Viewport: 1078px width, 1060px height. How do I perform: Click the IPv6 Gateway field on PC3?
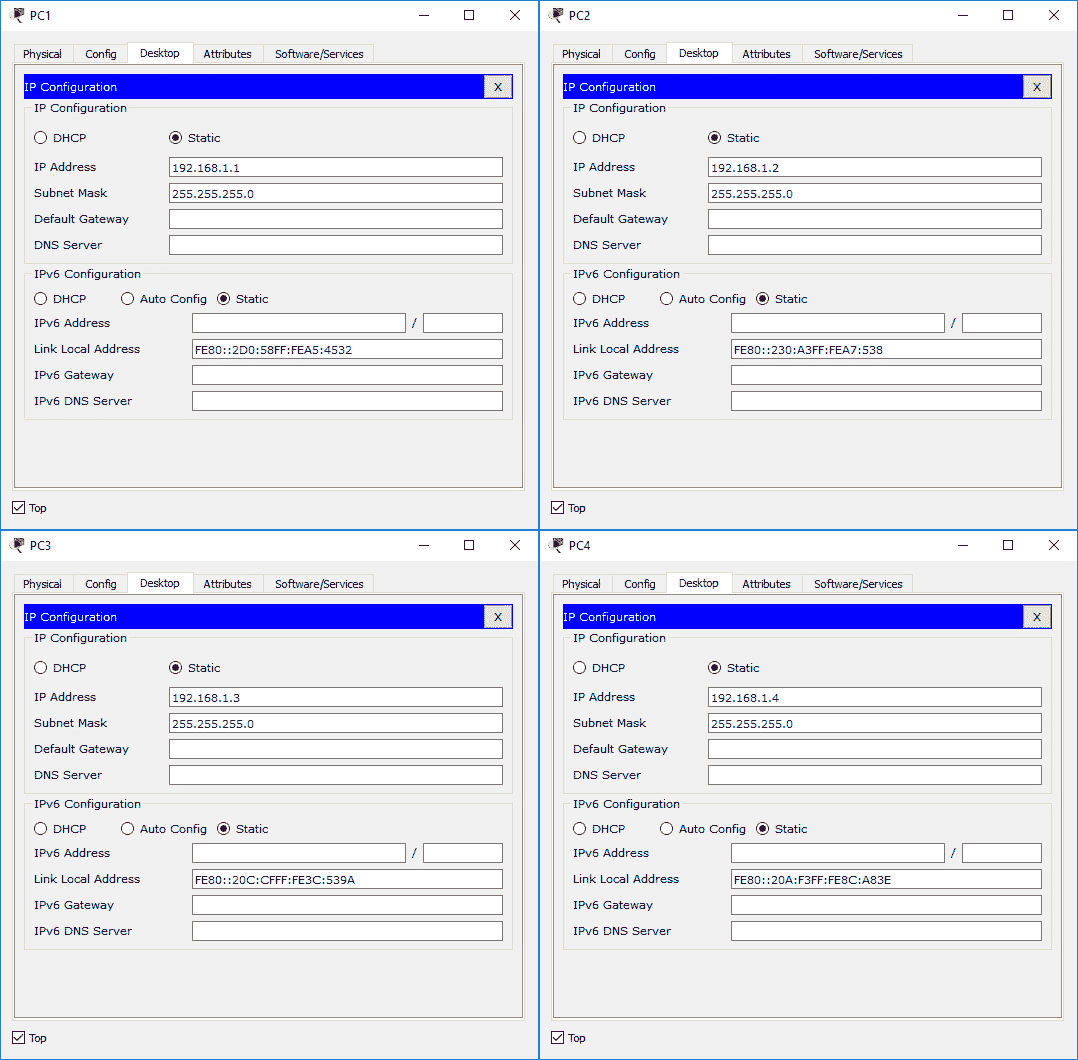(x=346, y=904)
